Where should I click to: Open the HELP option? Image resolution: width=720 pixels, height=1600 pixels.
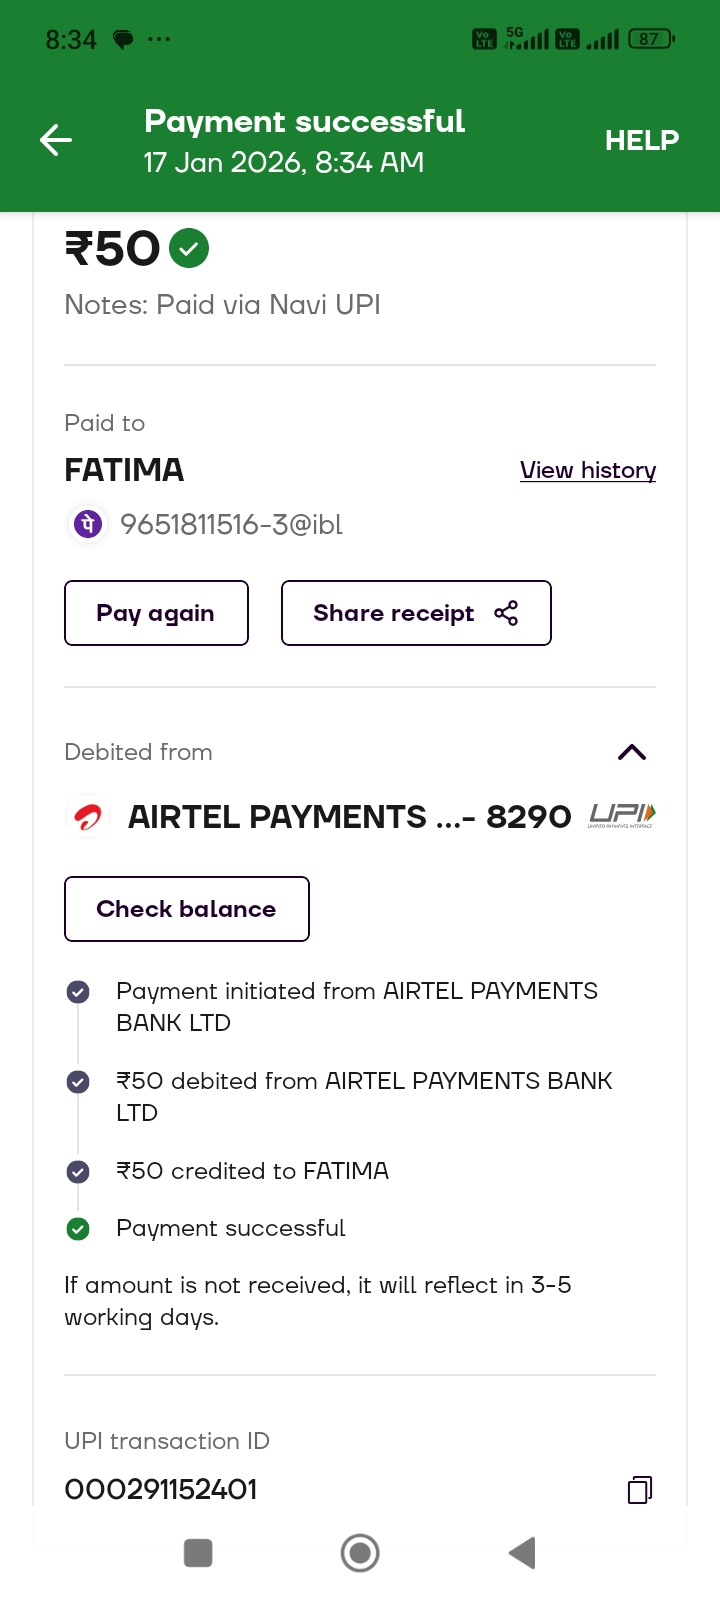(642, 140)
